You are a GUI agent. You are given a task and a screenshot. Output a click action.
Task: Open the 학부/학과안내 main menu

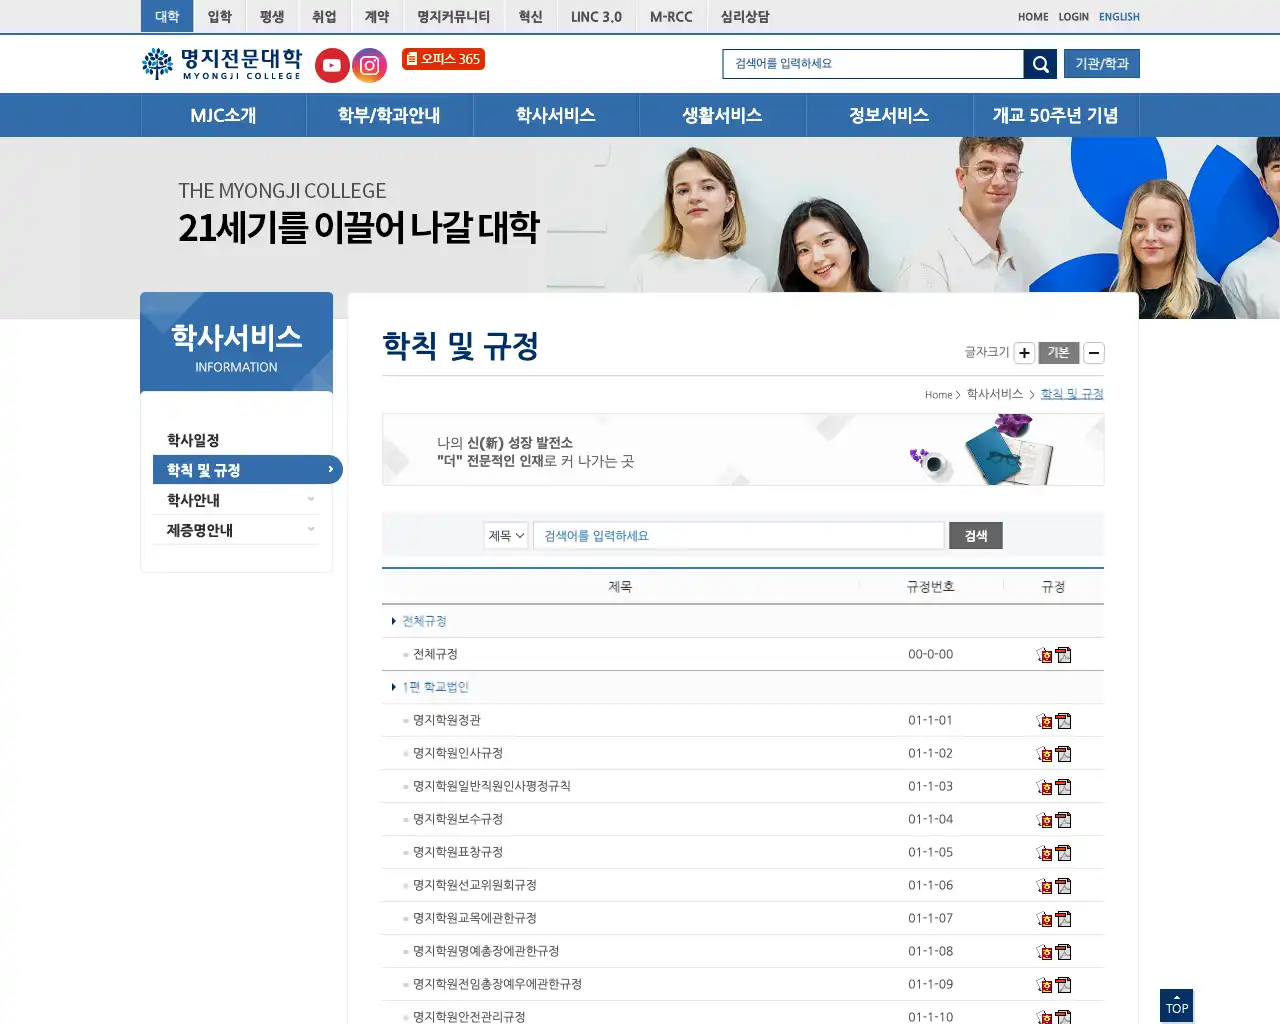pyautogui.click(x=389, y=115)
